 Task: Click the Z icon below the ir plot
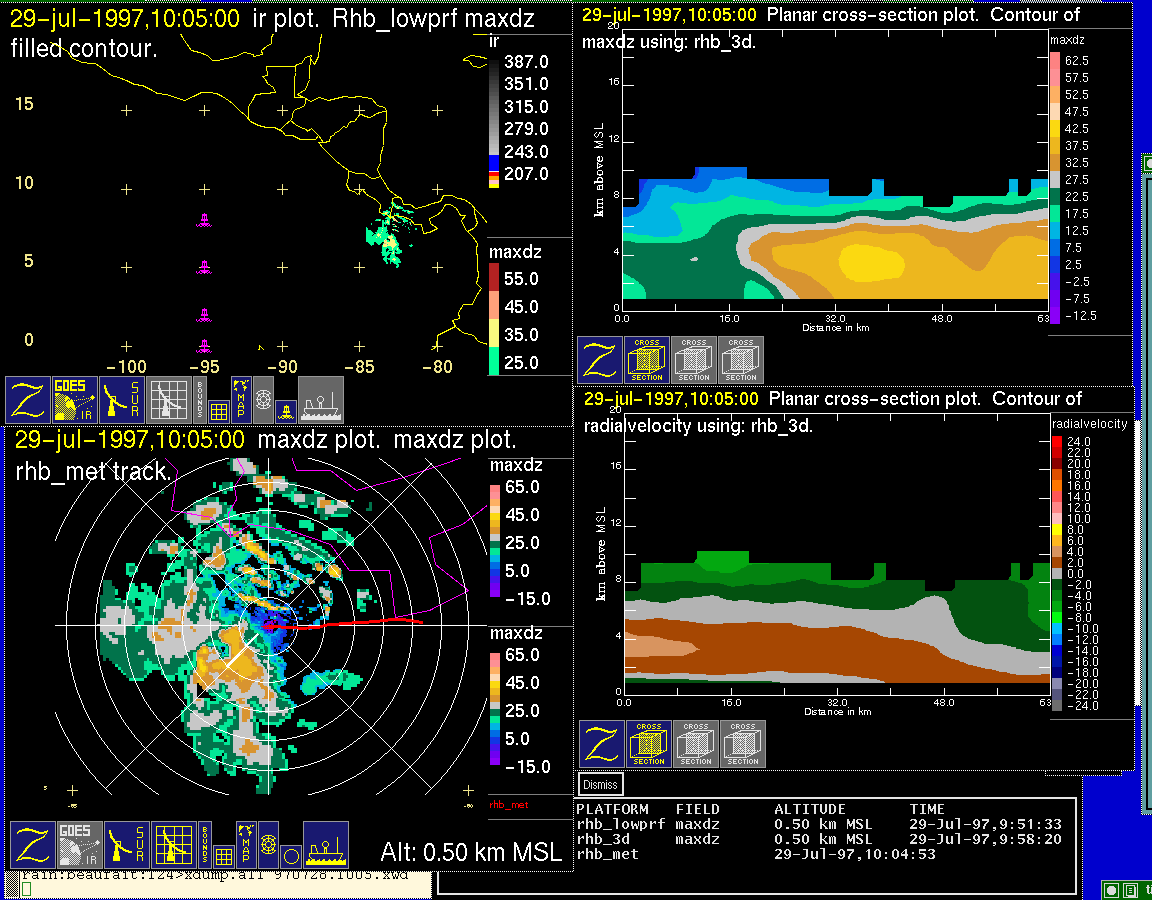pyautogui.click(x=27, y=399)
